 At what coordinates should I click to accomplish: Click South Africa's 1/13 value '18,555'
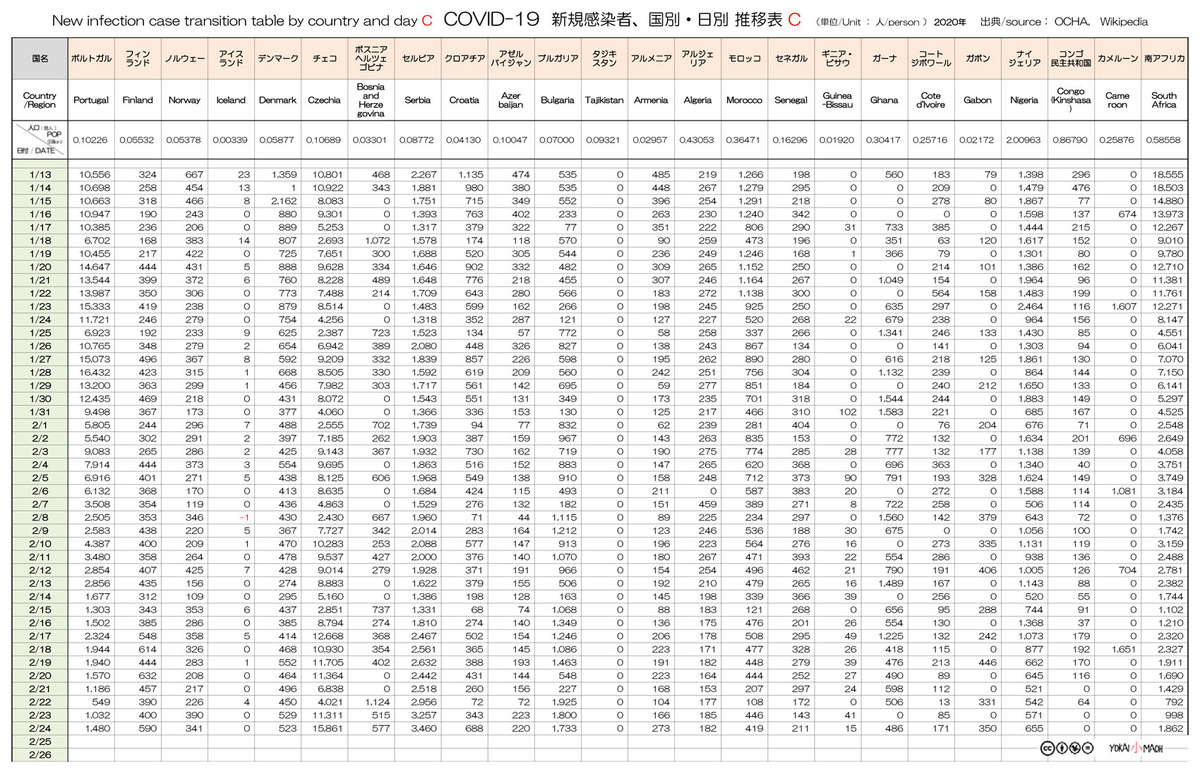[x=1169, y=175]
